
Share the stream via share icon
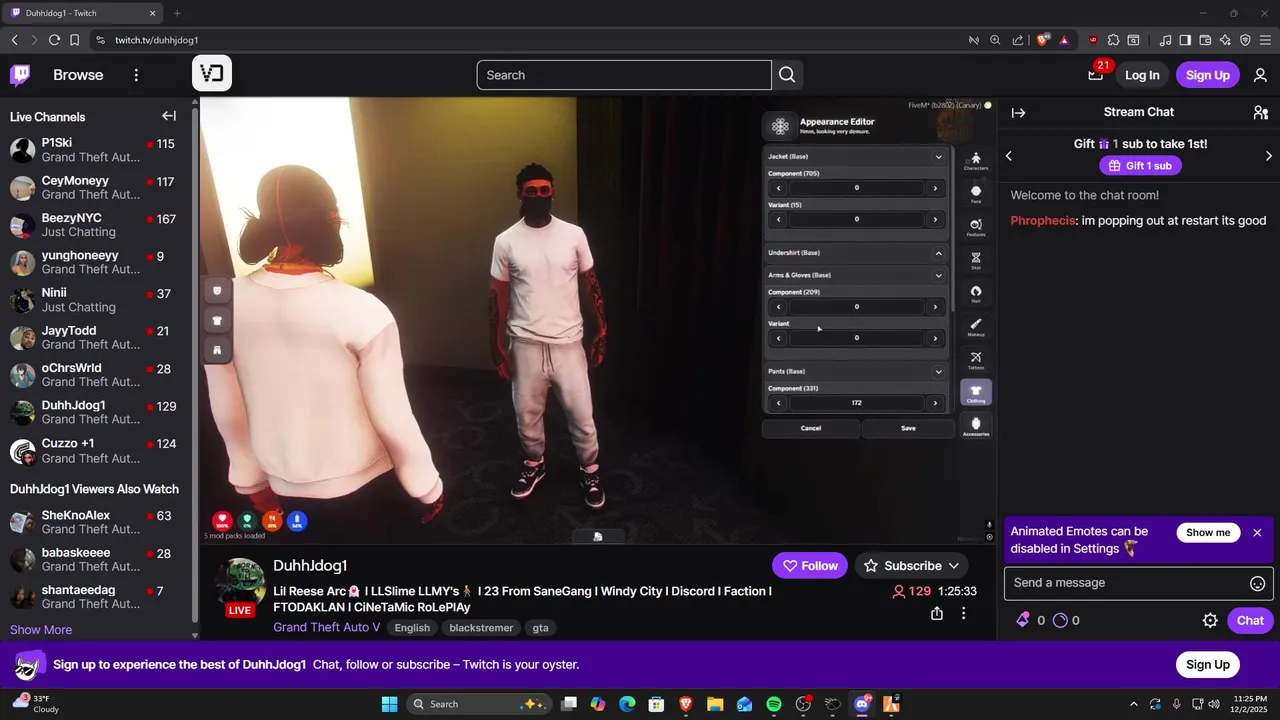coord(937,613)
